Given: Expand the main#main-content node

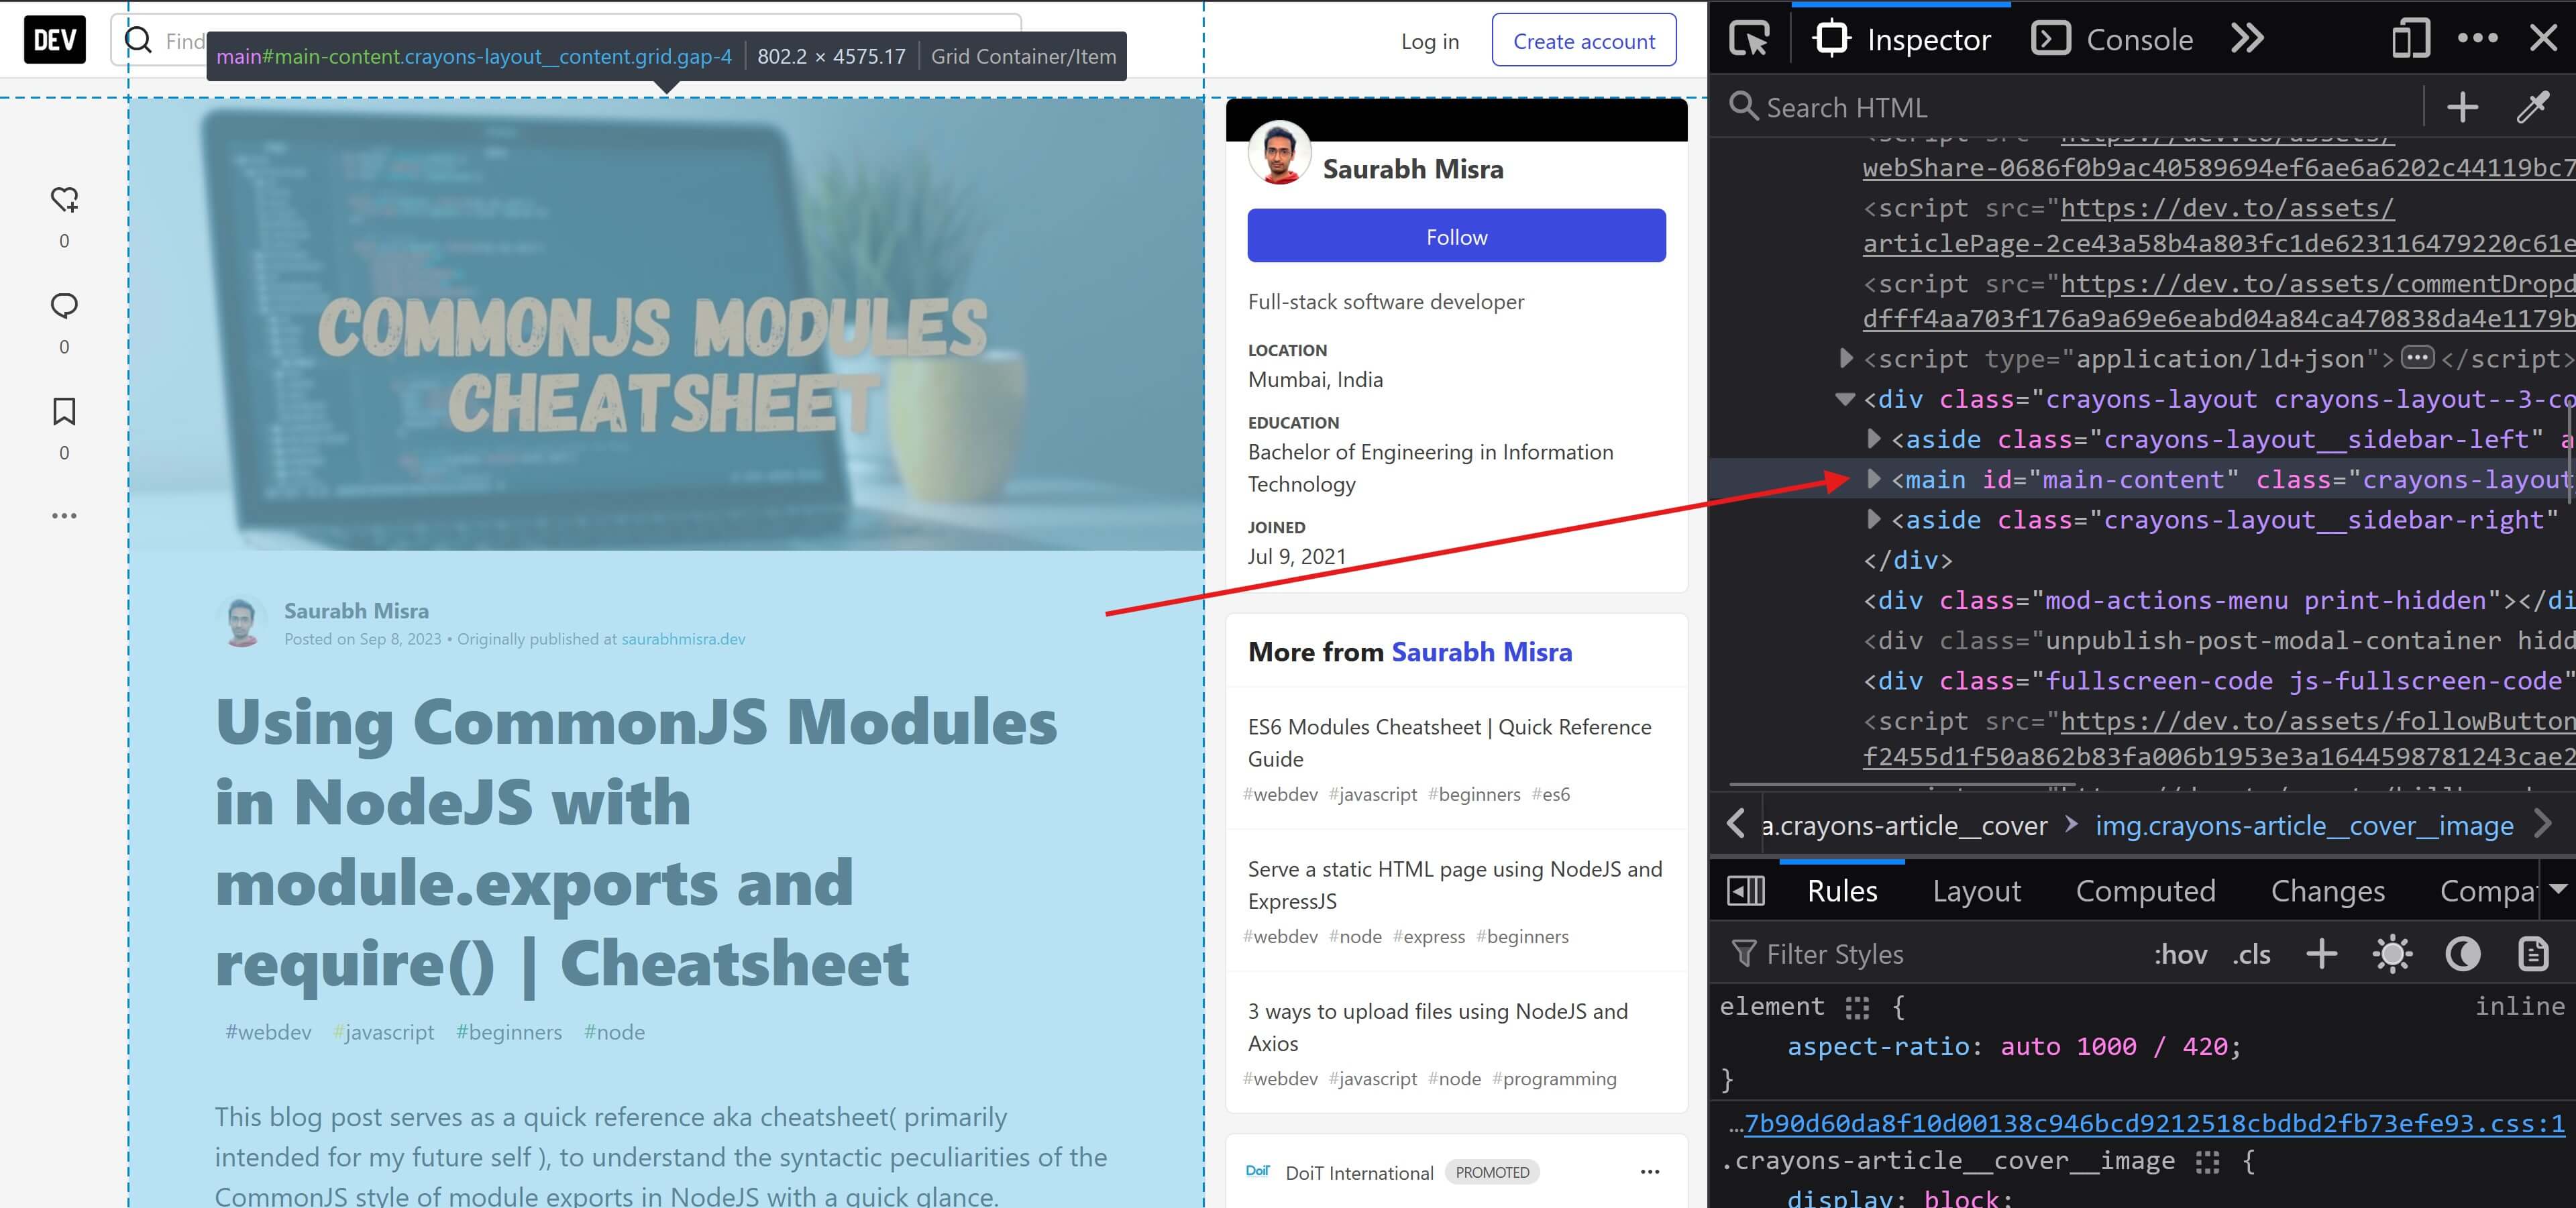Looking at the screenshot, I should (x=1874, y=479).
